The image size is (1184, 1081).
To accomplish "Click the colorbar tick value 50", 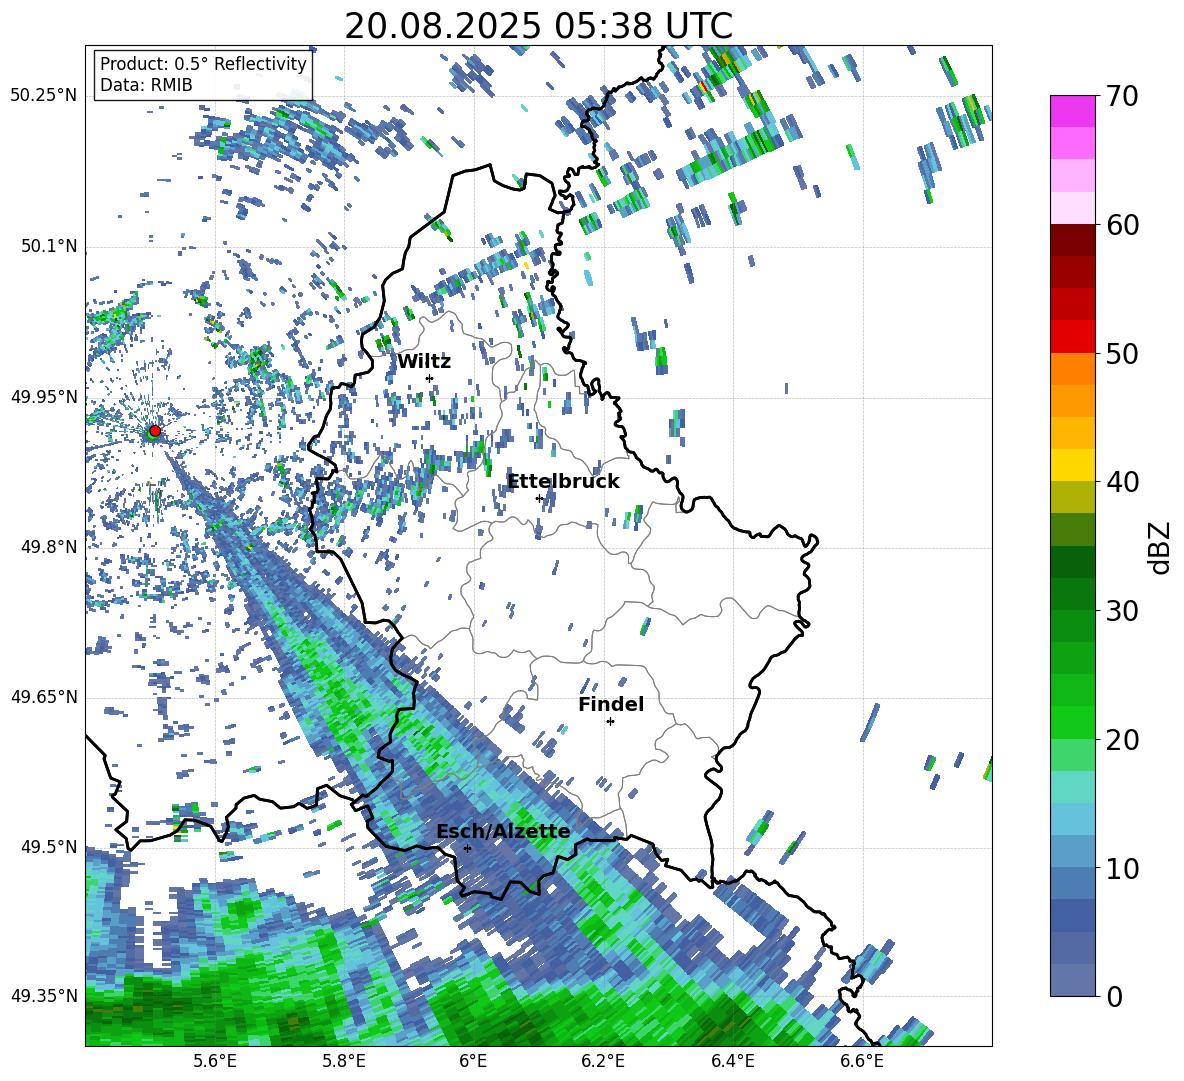I will tap(1122, 354).
